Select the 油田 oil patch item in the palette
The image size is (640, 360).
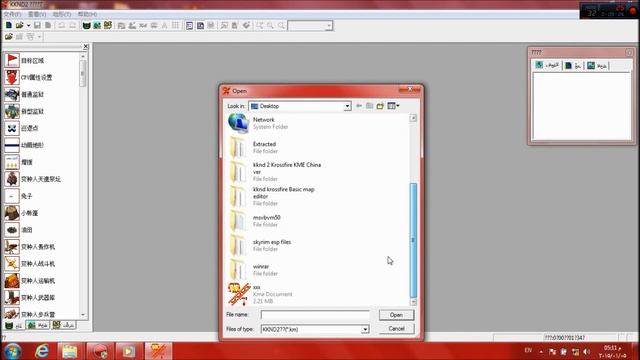[x=19, y=230]
